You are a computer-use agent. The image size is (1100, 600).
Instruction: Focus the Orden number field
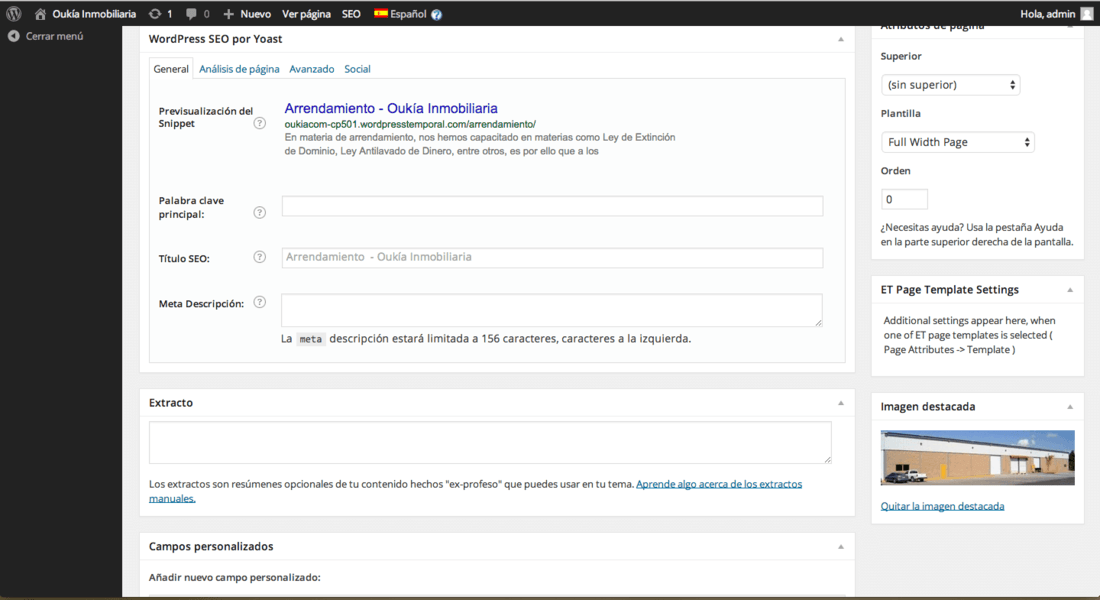tap(904, 199)
